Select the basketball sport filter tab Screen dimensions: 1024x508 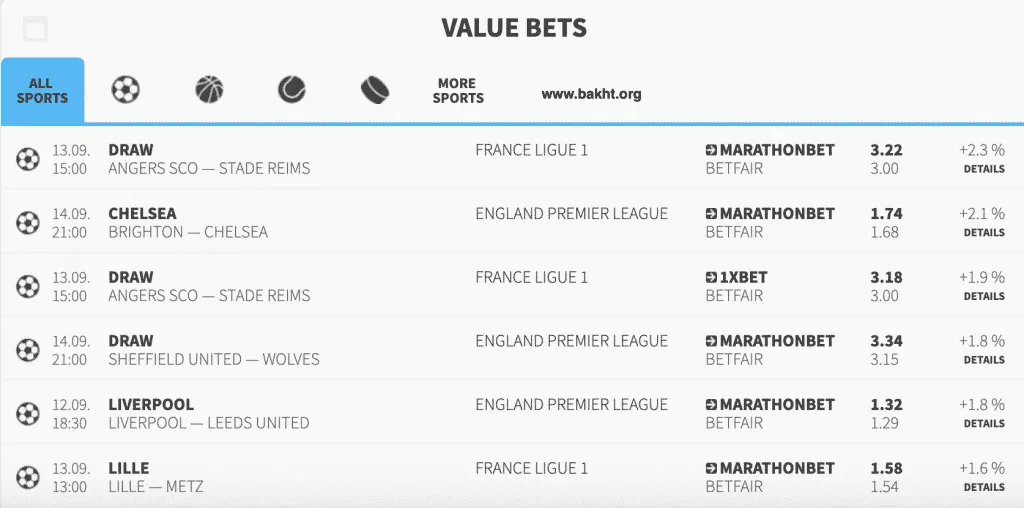tap(209, 91)
